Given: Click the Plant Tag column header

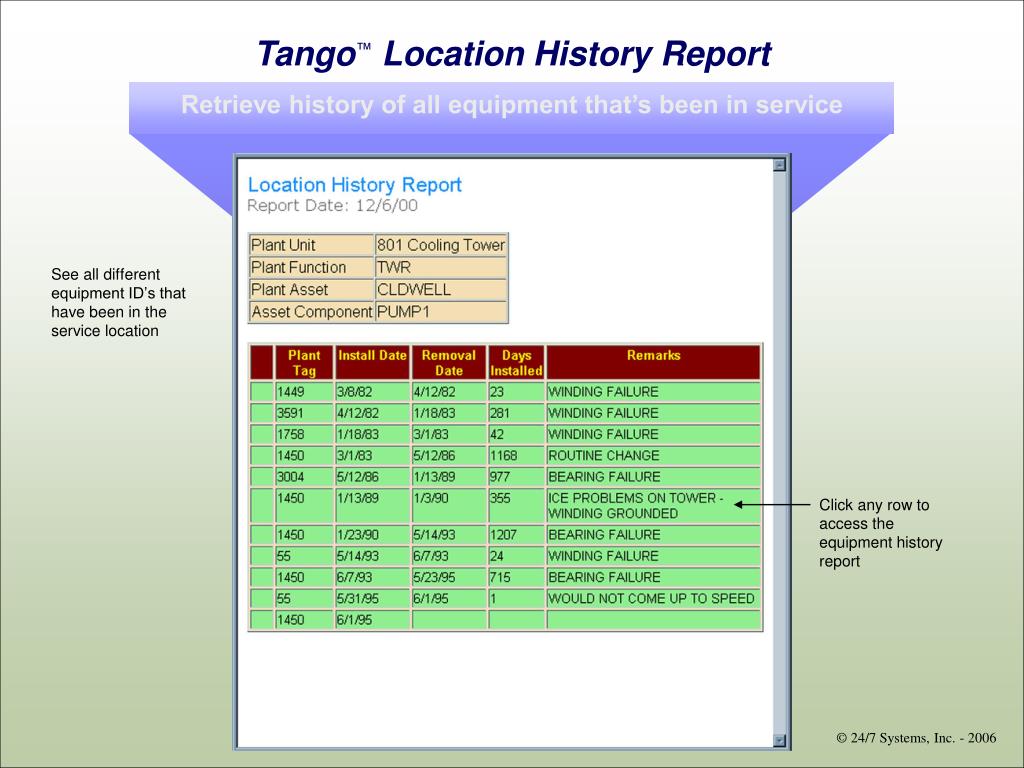Looking at the screenshot, I should pos(304,362).
